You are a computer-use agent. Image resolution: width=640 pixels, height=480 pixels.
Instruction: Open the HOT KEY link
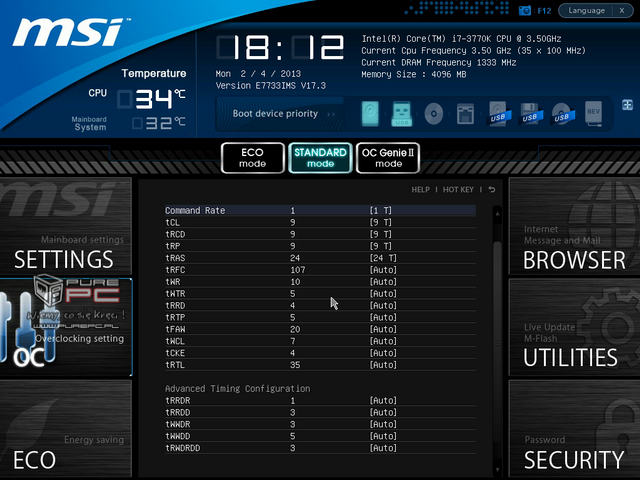click(458, 190)
